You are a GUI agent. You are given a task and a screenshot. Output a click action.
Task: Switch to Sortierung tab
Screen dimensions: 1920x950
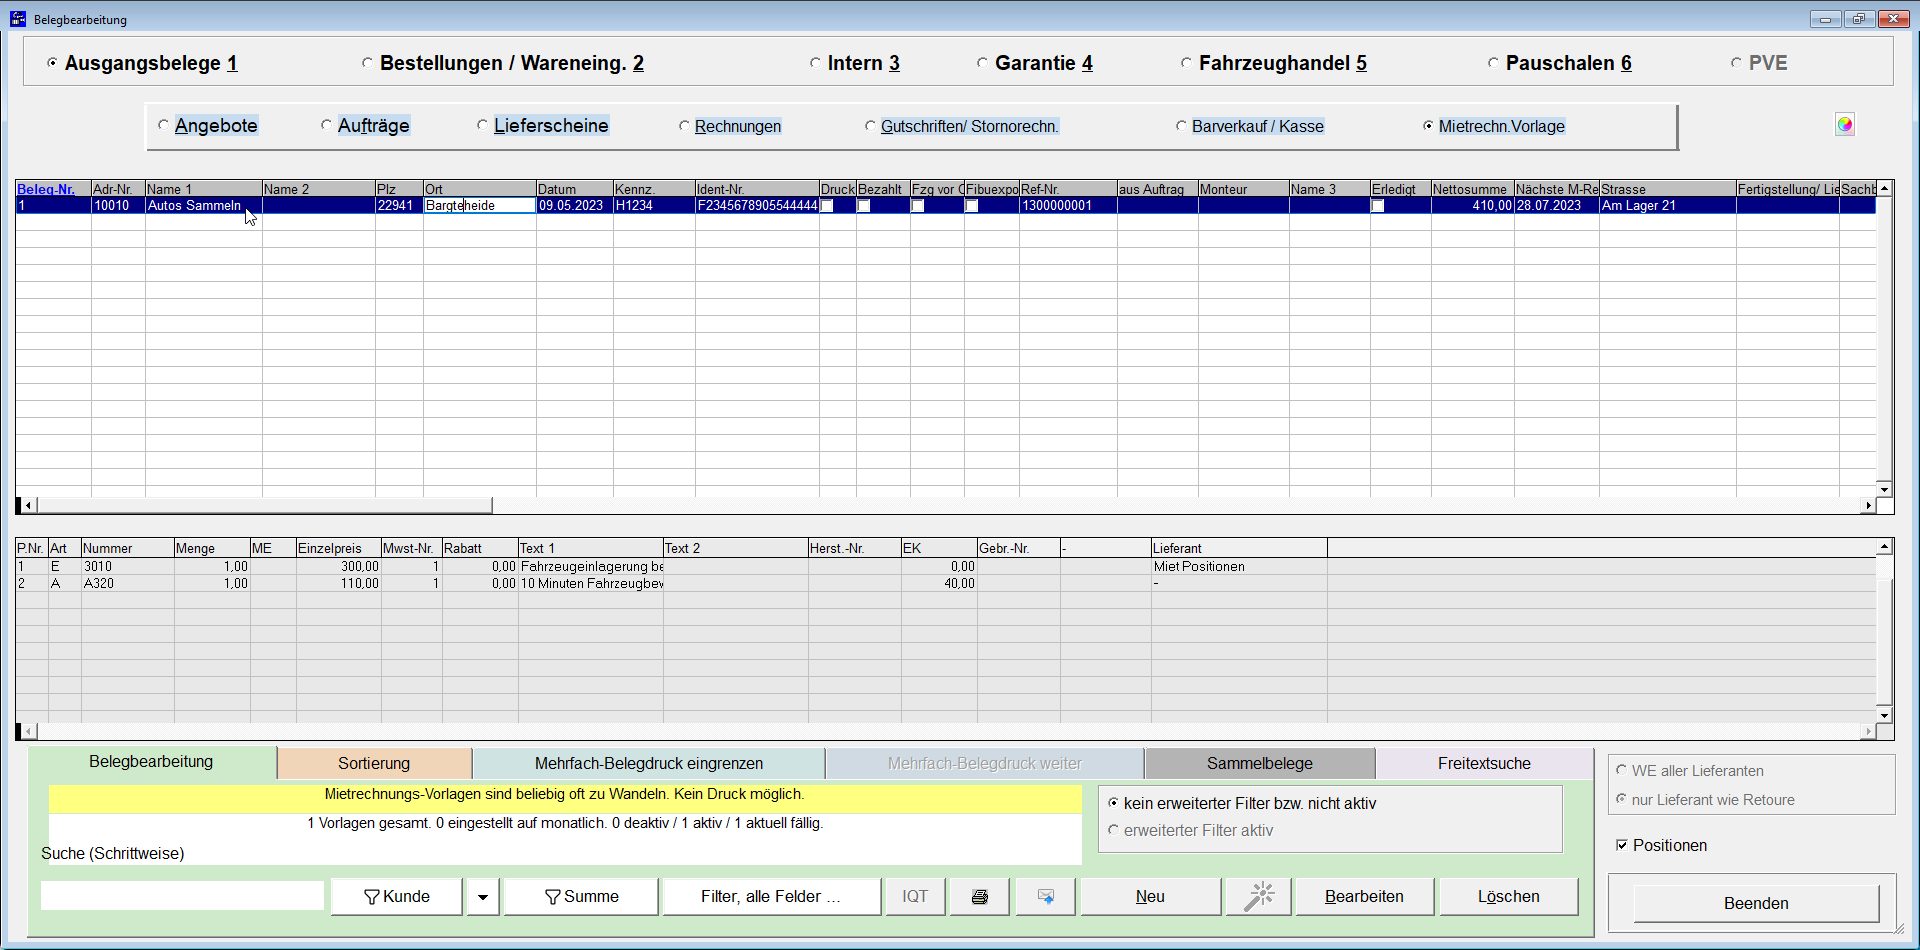[x=374, y=763]
